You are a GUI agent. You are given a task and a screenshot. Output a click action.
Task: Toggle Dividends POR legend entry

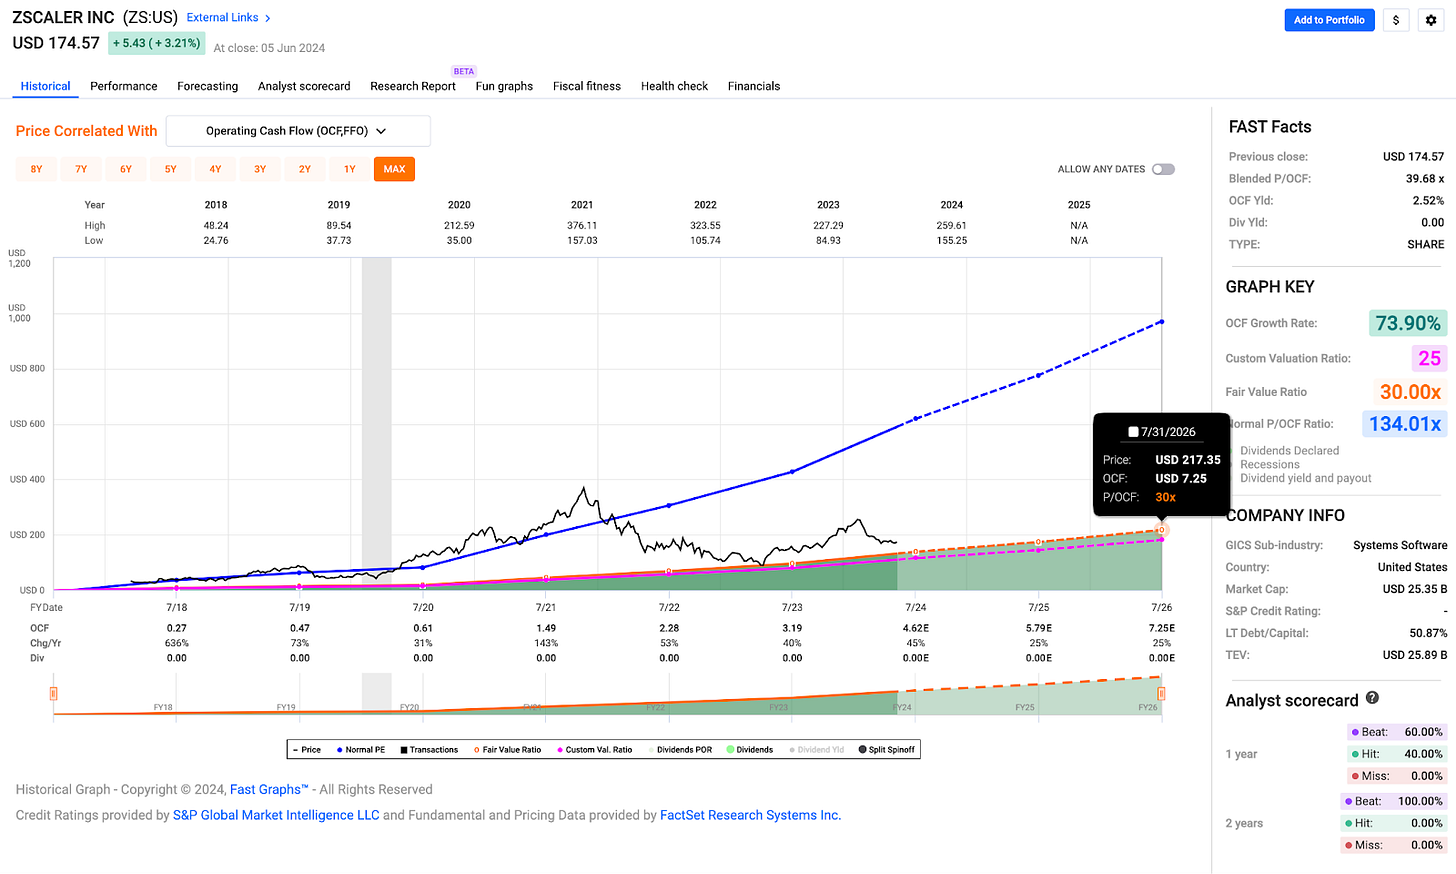pyautogui.click(x=680, y=749)
